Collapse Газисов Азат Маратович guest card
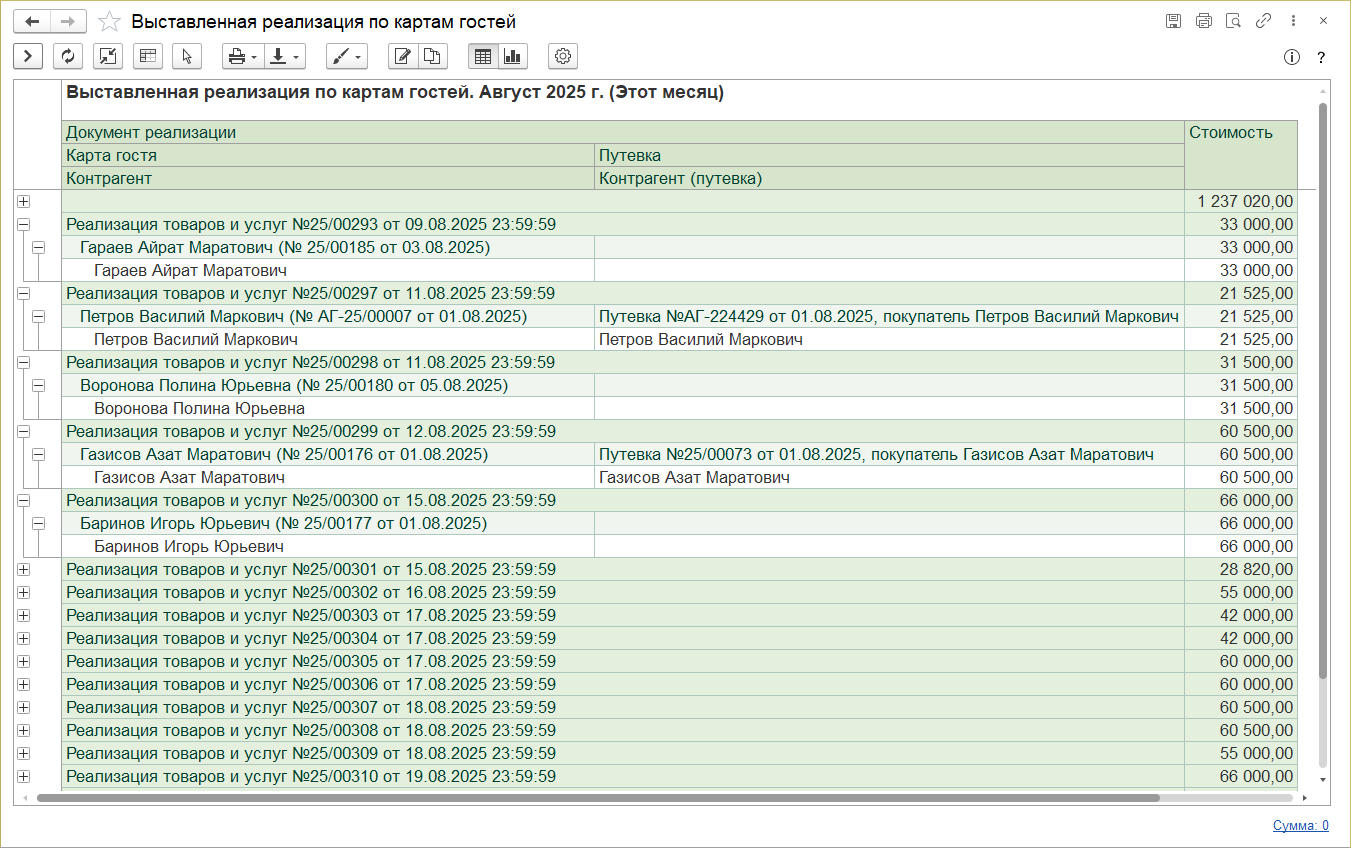1351x848 pixels. pos(39,455)
